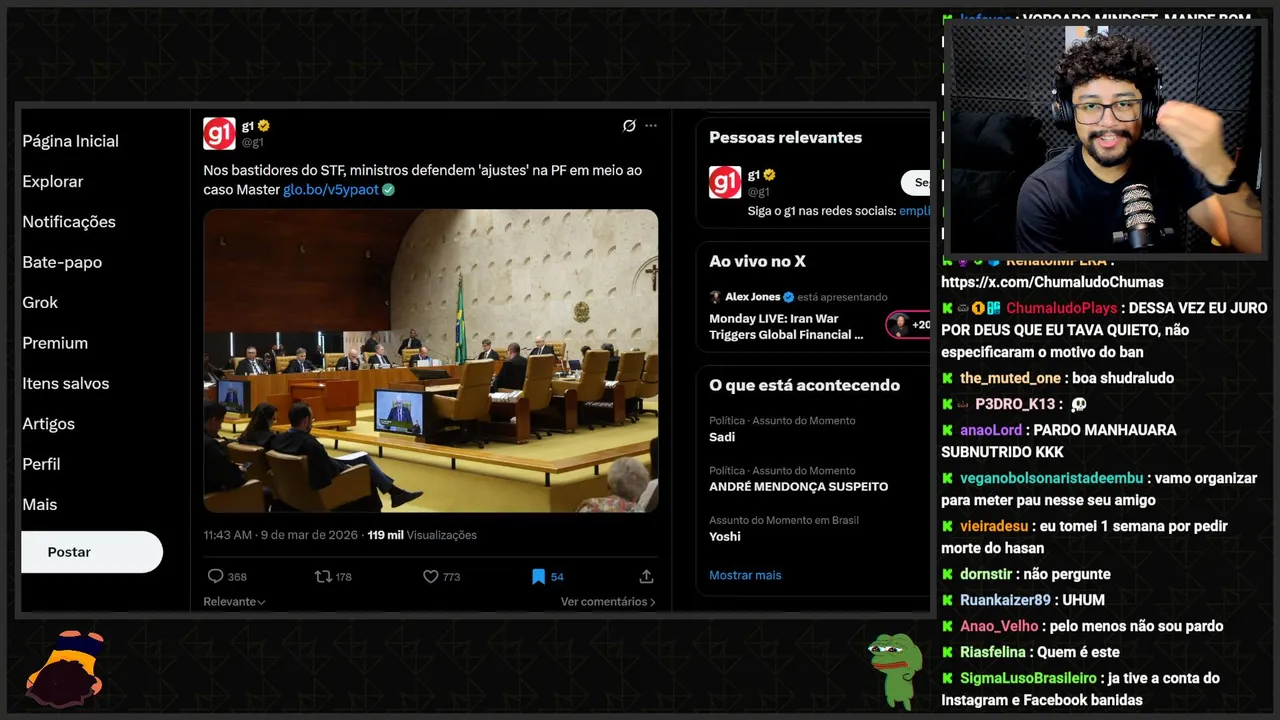Click Alex Jones blue verified badge
This screenshot has width=1280, height=720.
(788, 297)
